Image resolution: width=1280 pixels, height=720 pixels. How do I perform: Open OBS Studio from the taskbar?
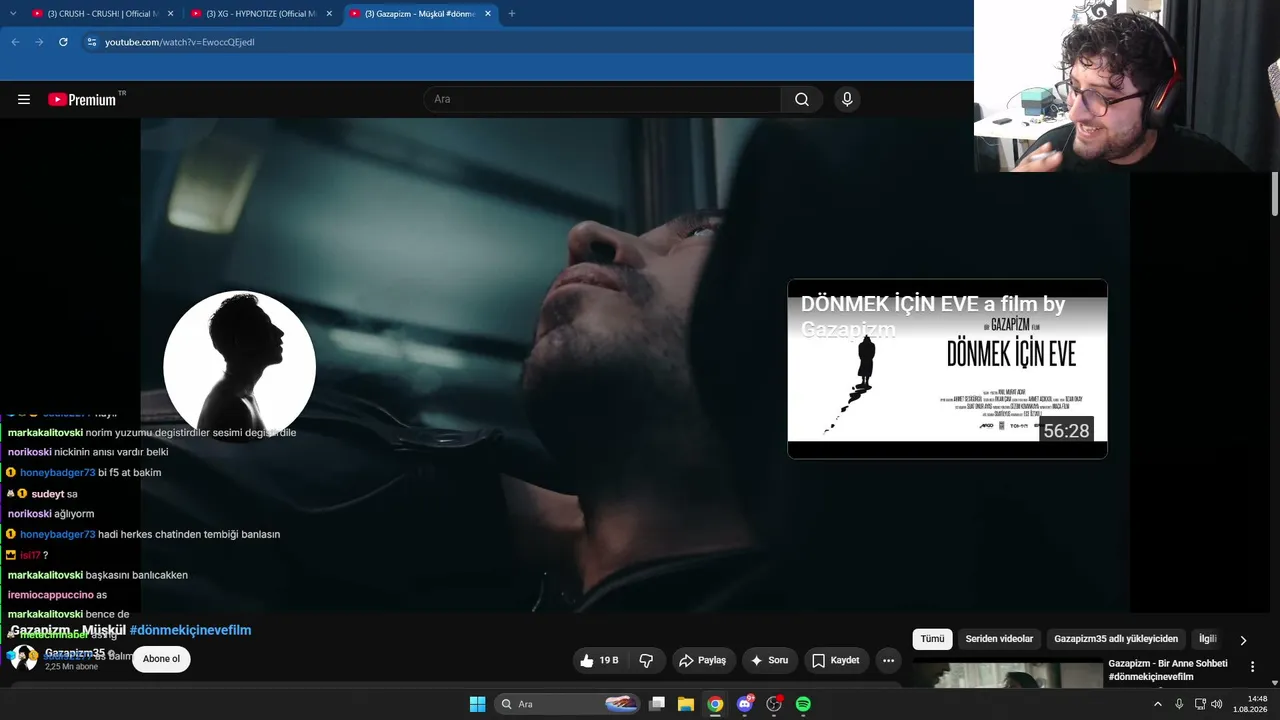tap(774, 704)
